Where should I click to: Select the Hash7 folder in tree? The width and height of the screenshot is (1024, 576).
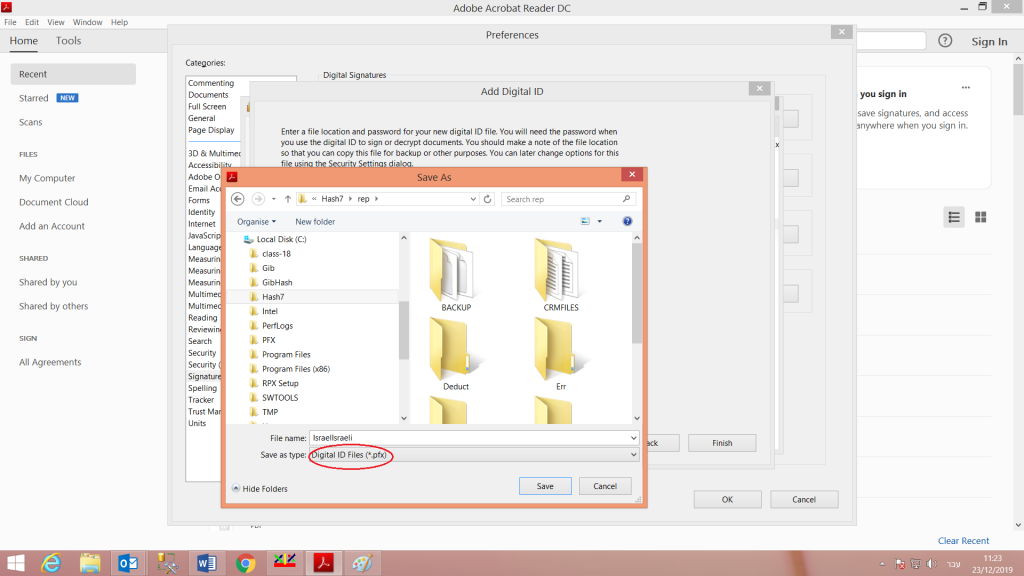[x=273, y=296]
